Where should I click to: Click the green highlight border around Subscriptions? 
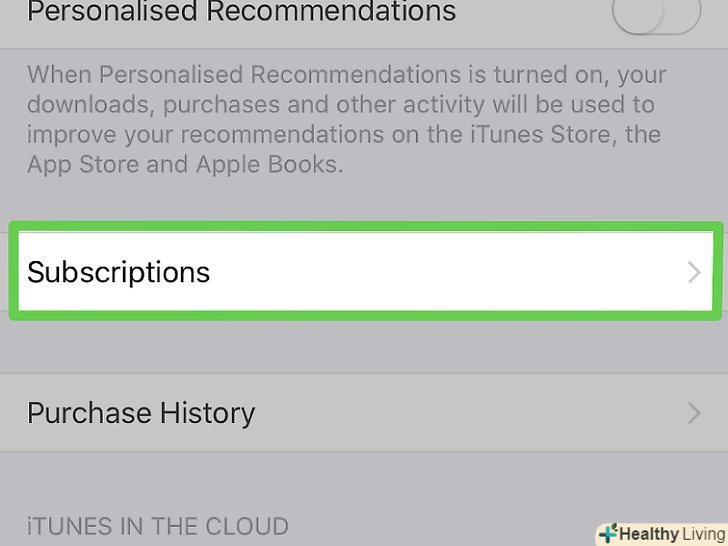pos(364,228)
